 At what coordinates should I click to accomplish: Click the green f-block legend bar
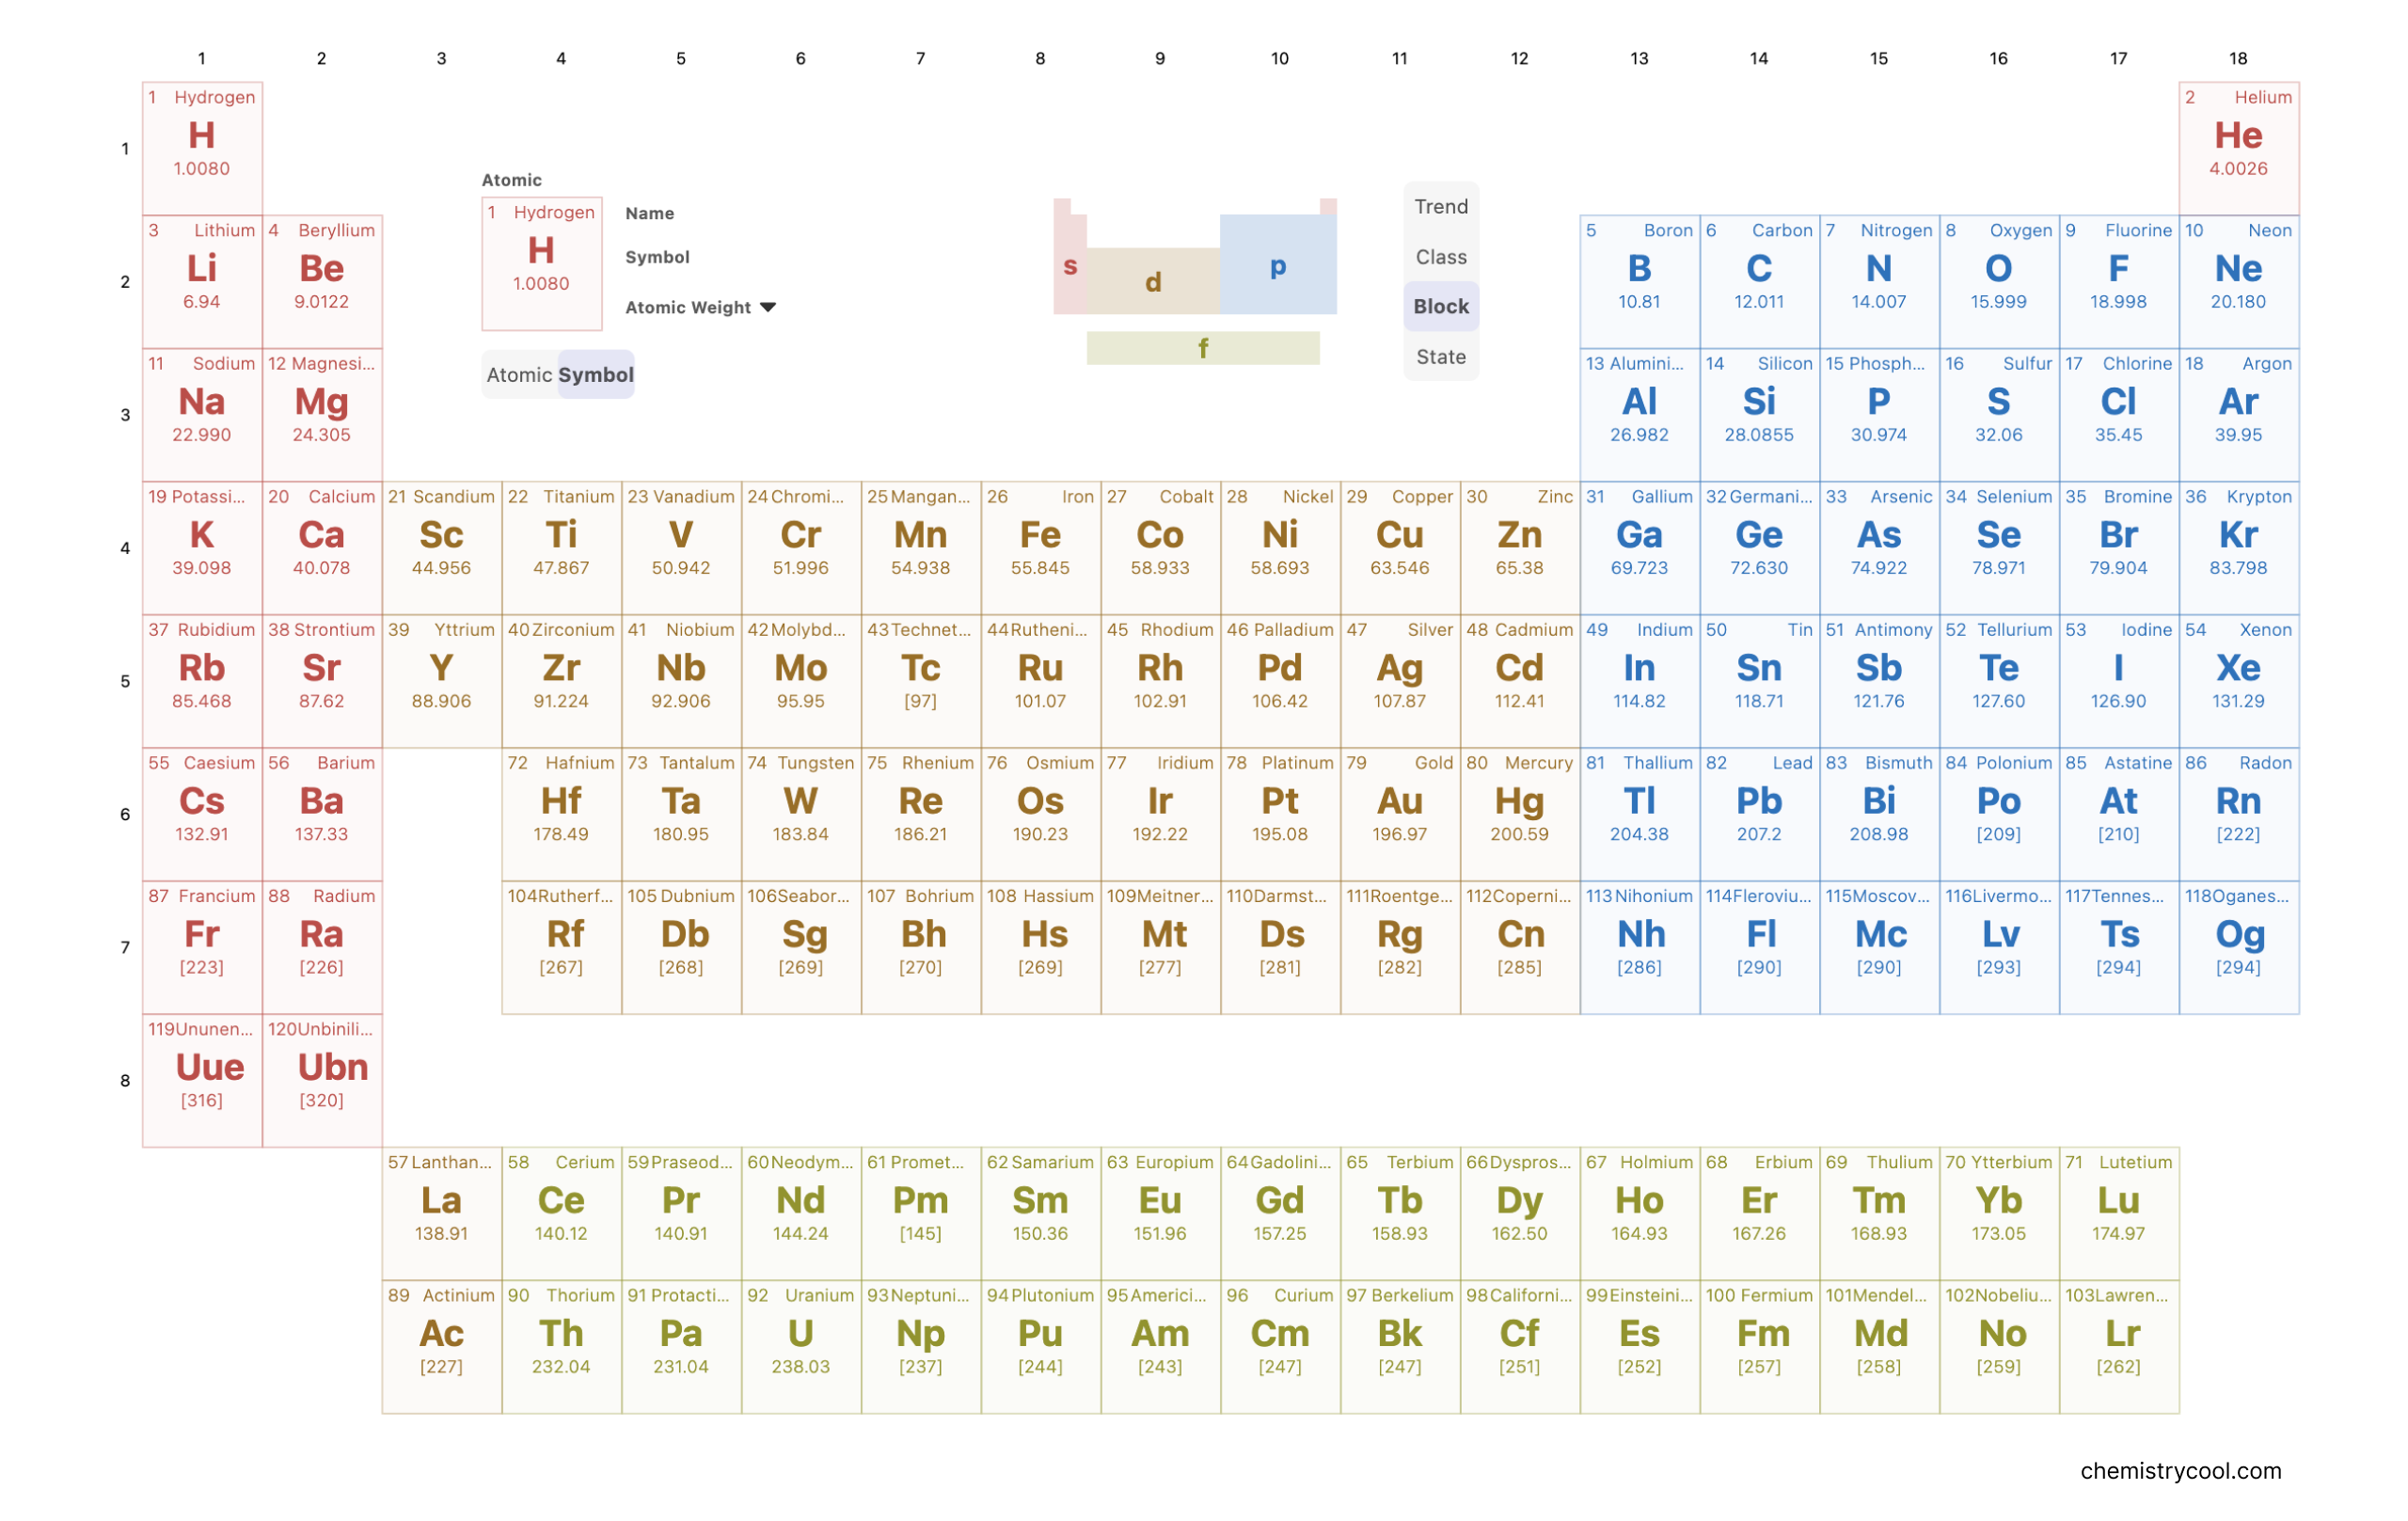1203,348
